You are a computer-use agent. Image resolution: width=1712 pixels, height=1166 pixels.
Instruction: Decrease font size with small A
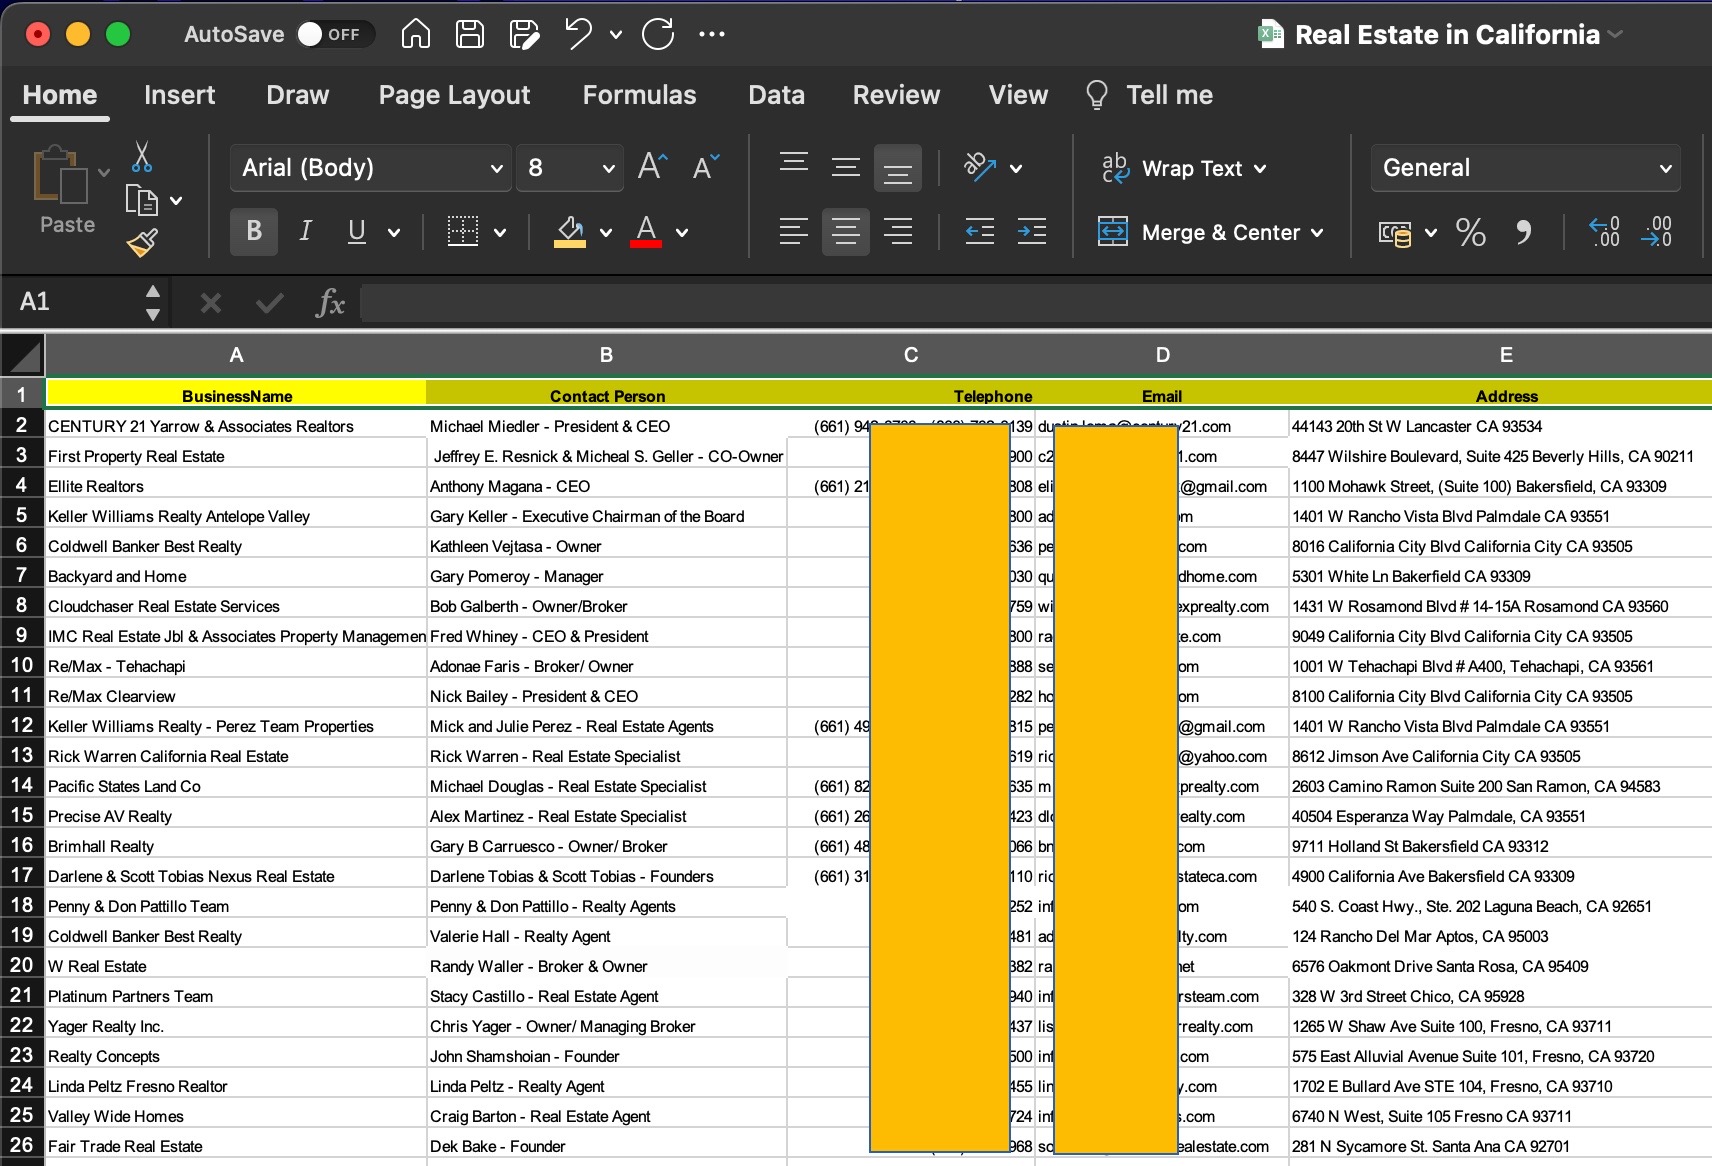[705, 167]
